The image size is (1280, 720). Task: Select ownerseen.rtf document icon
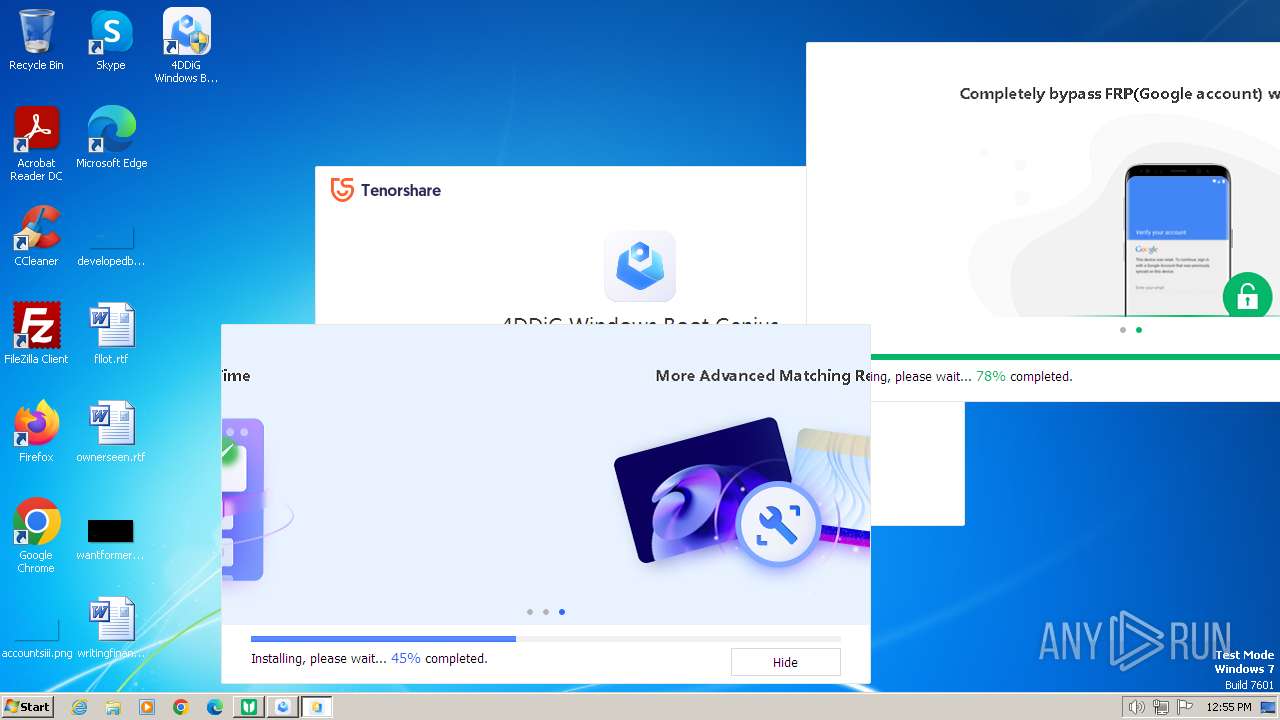[x=111, y=432]
